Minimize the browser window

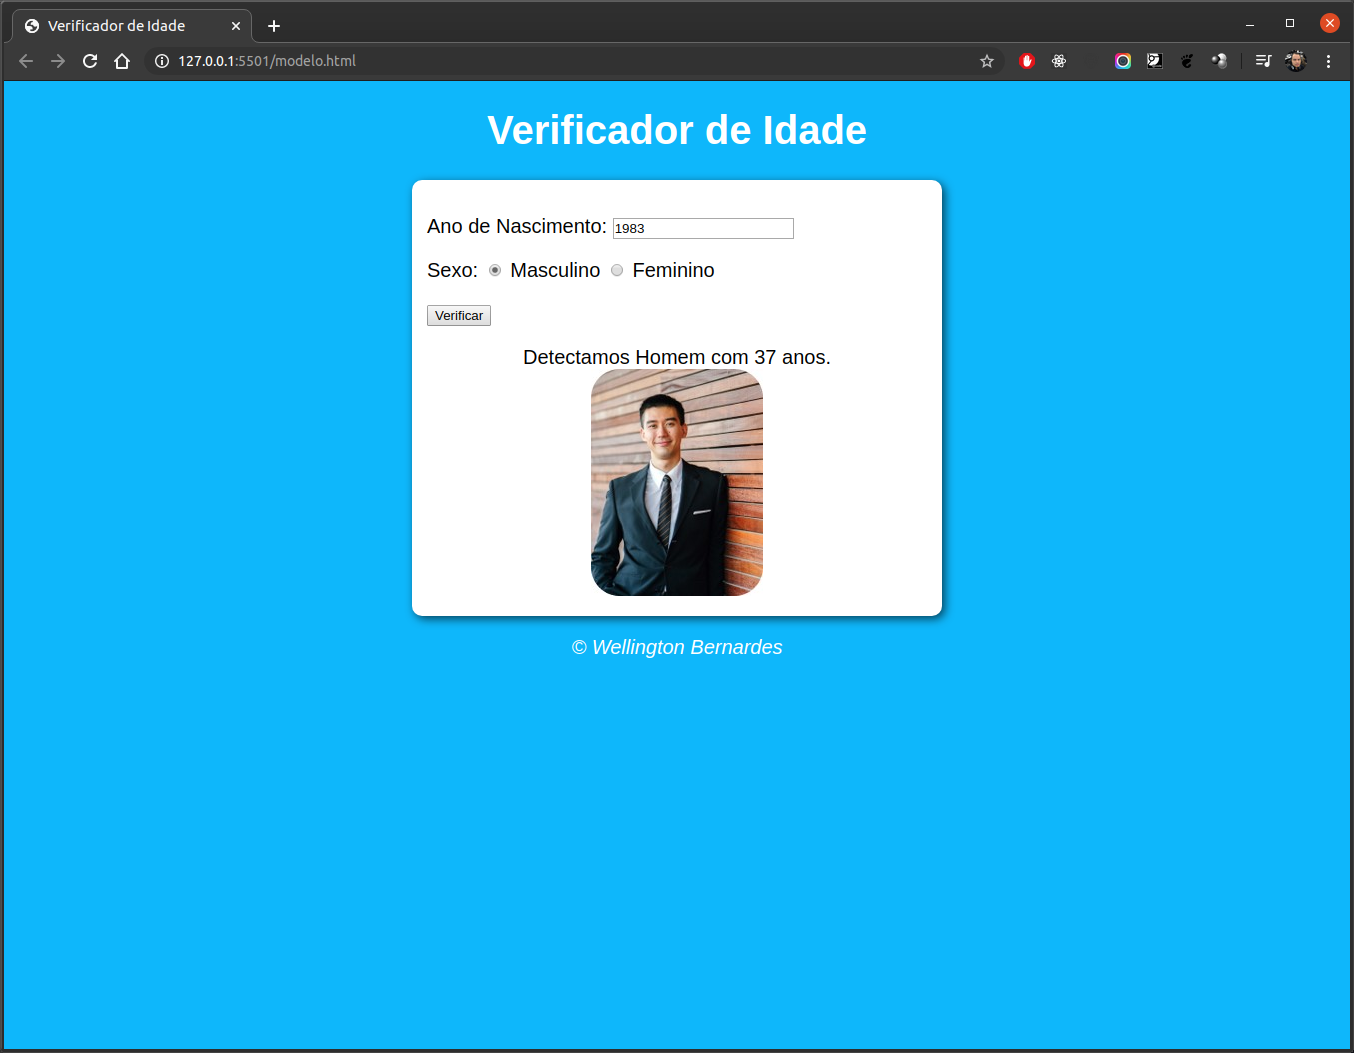click(x=1250, y=24)
